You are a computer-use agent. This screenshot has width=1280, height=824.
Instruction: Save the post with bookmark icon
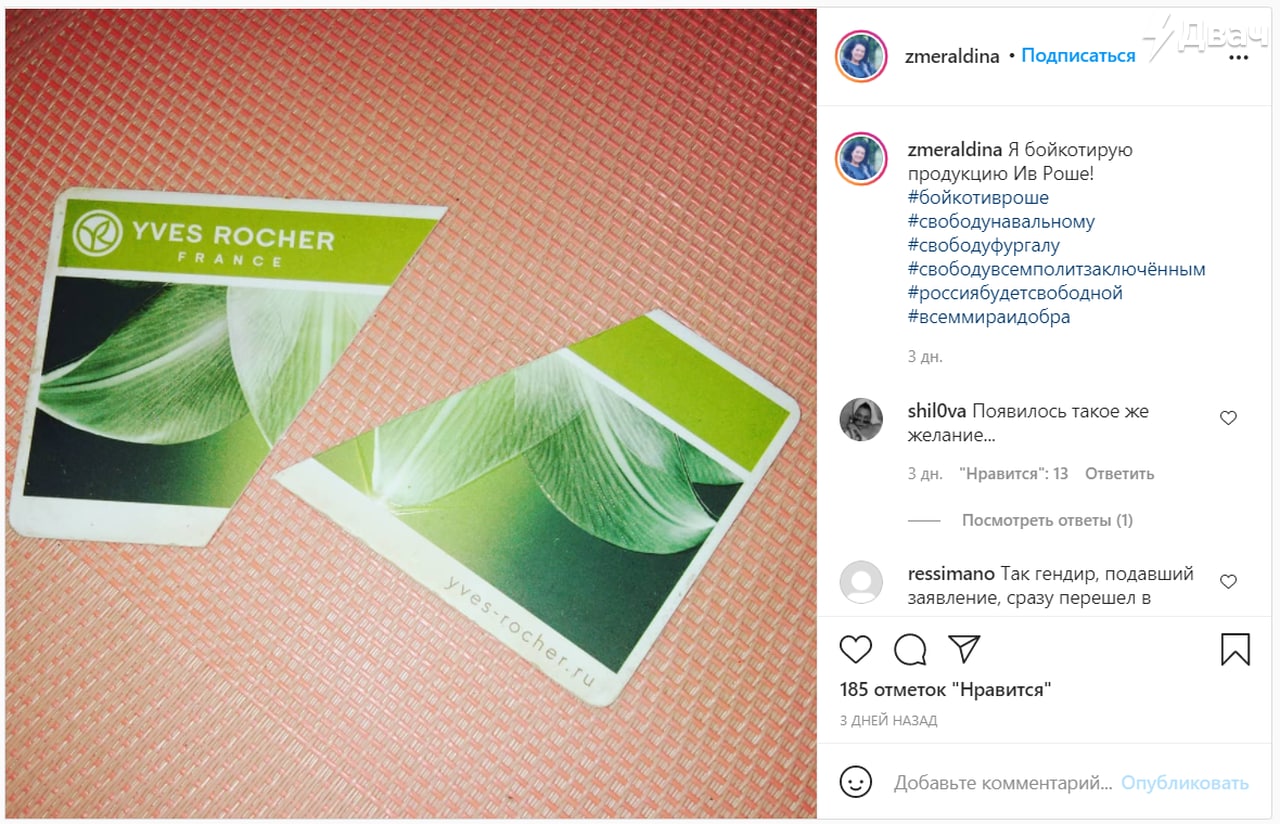pyautogui.click(x=1236, y=650)
